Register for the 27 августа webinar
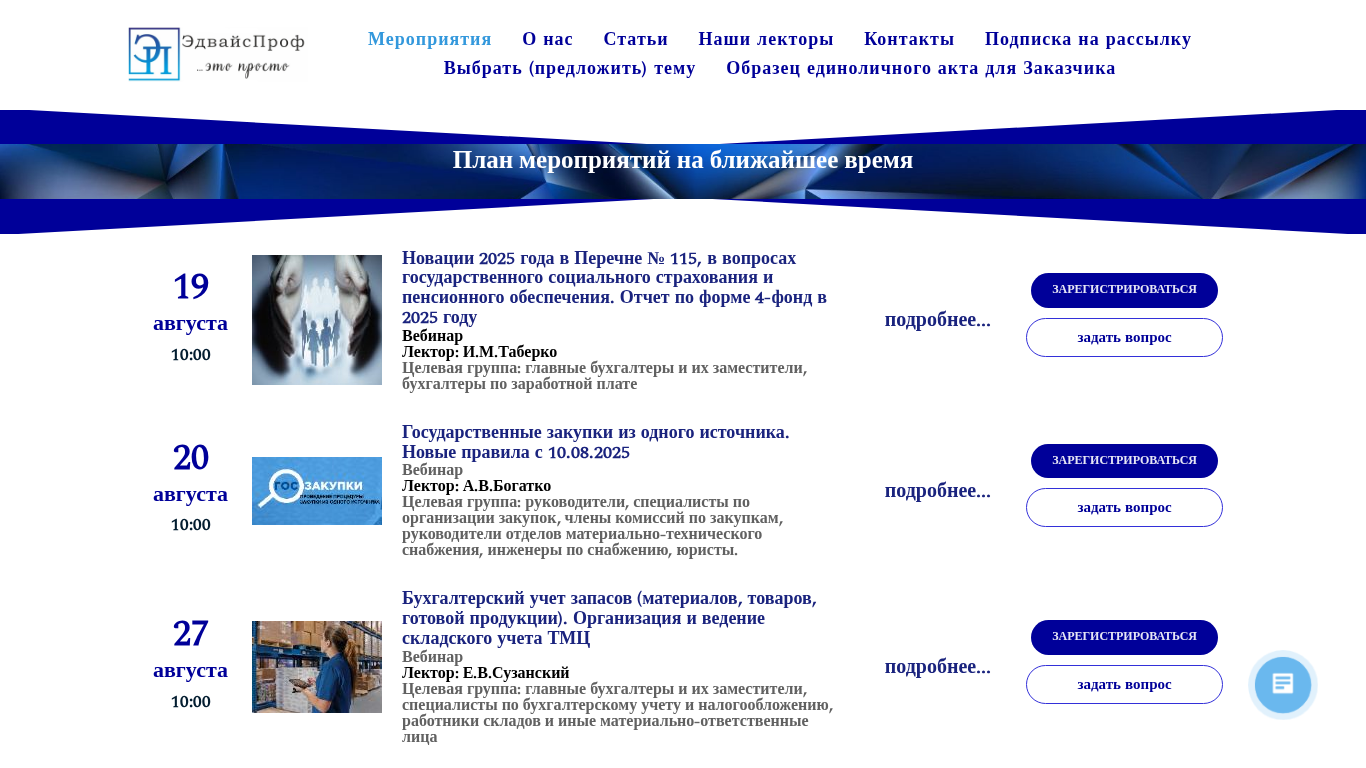Image resolution: width=1366 pixels, height=768 pixels. point(1124,637)
